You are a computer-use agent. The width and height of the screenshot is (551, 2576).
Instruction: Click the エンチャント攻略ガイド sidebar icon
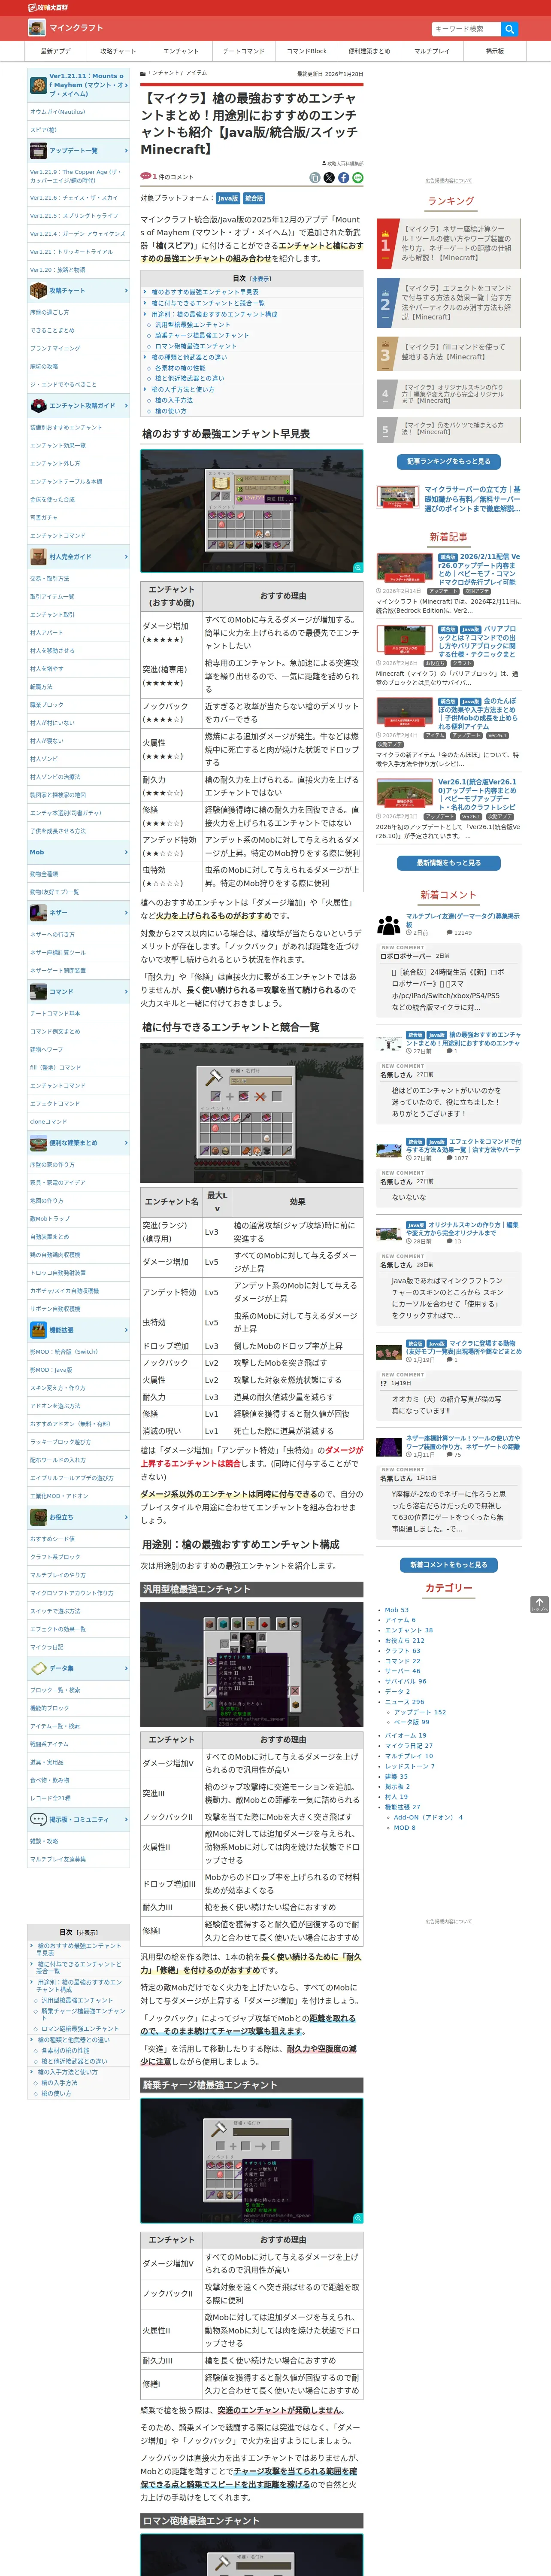(38, 406)
